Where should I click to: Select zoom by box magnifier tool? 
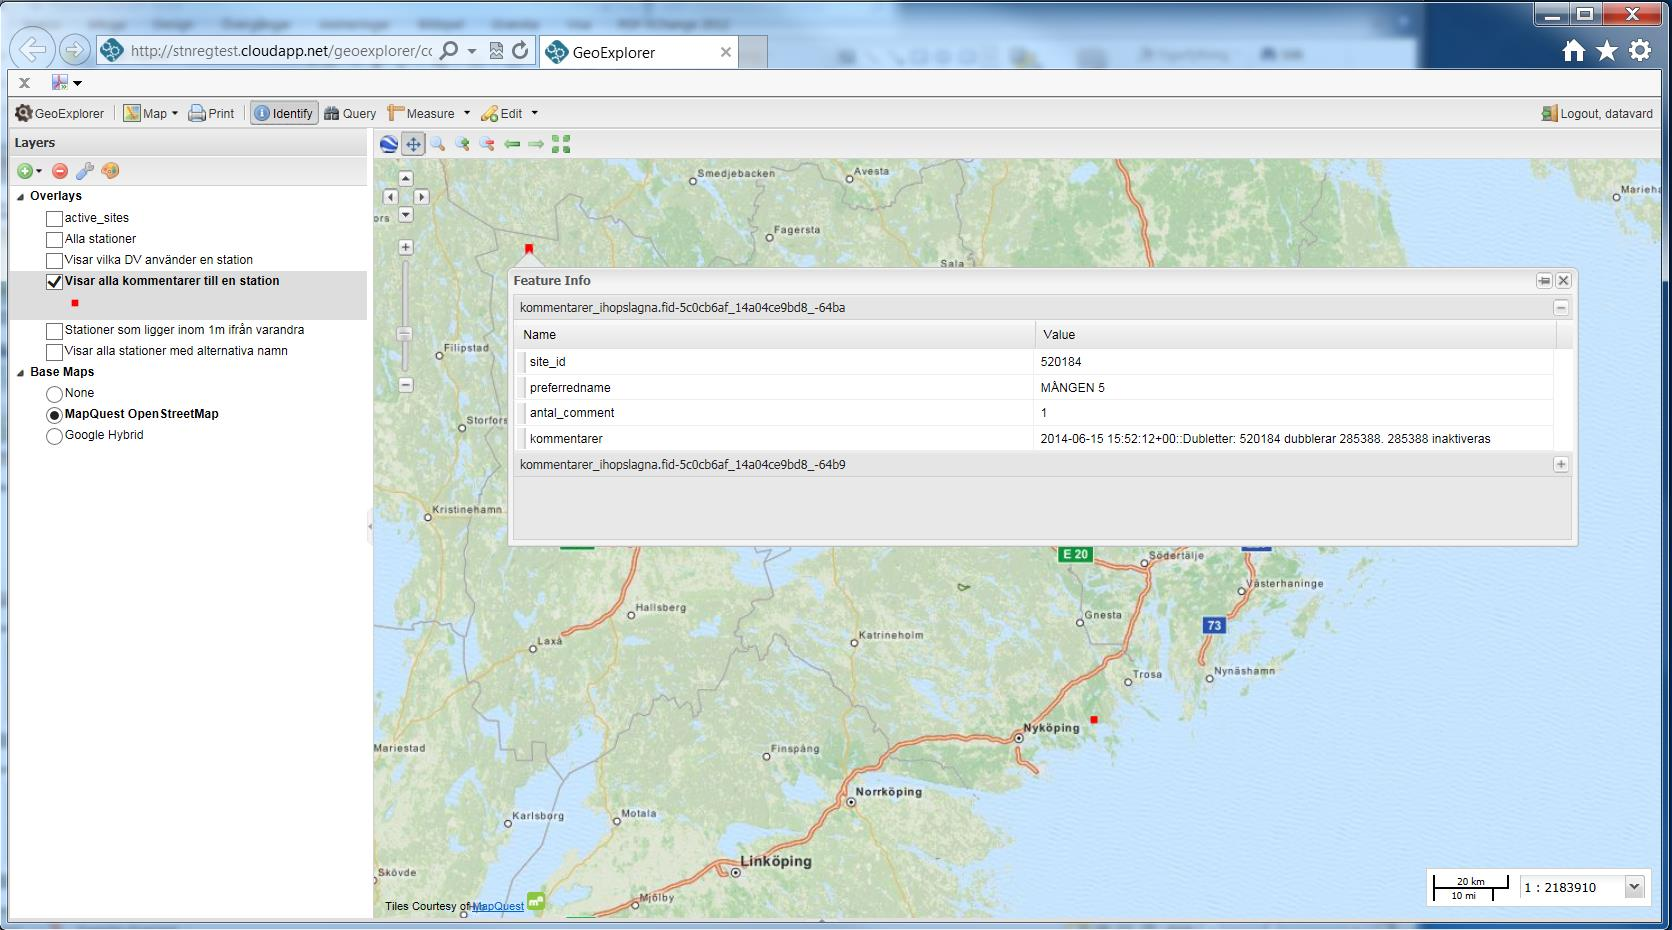[x=438, y=144]
